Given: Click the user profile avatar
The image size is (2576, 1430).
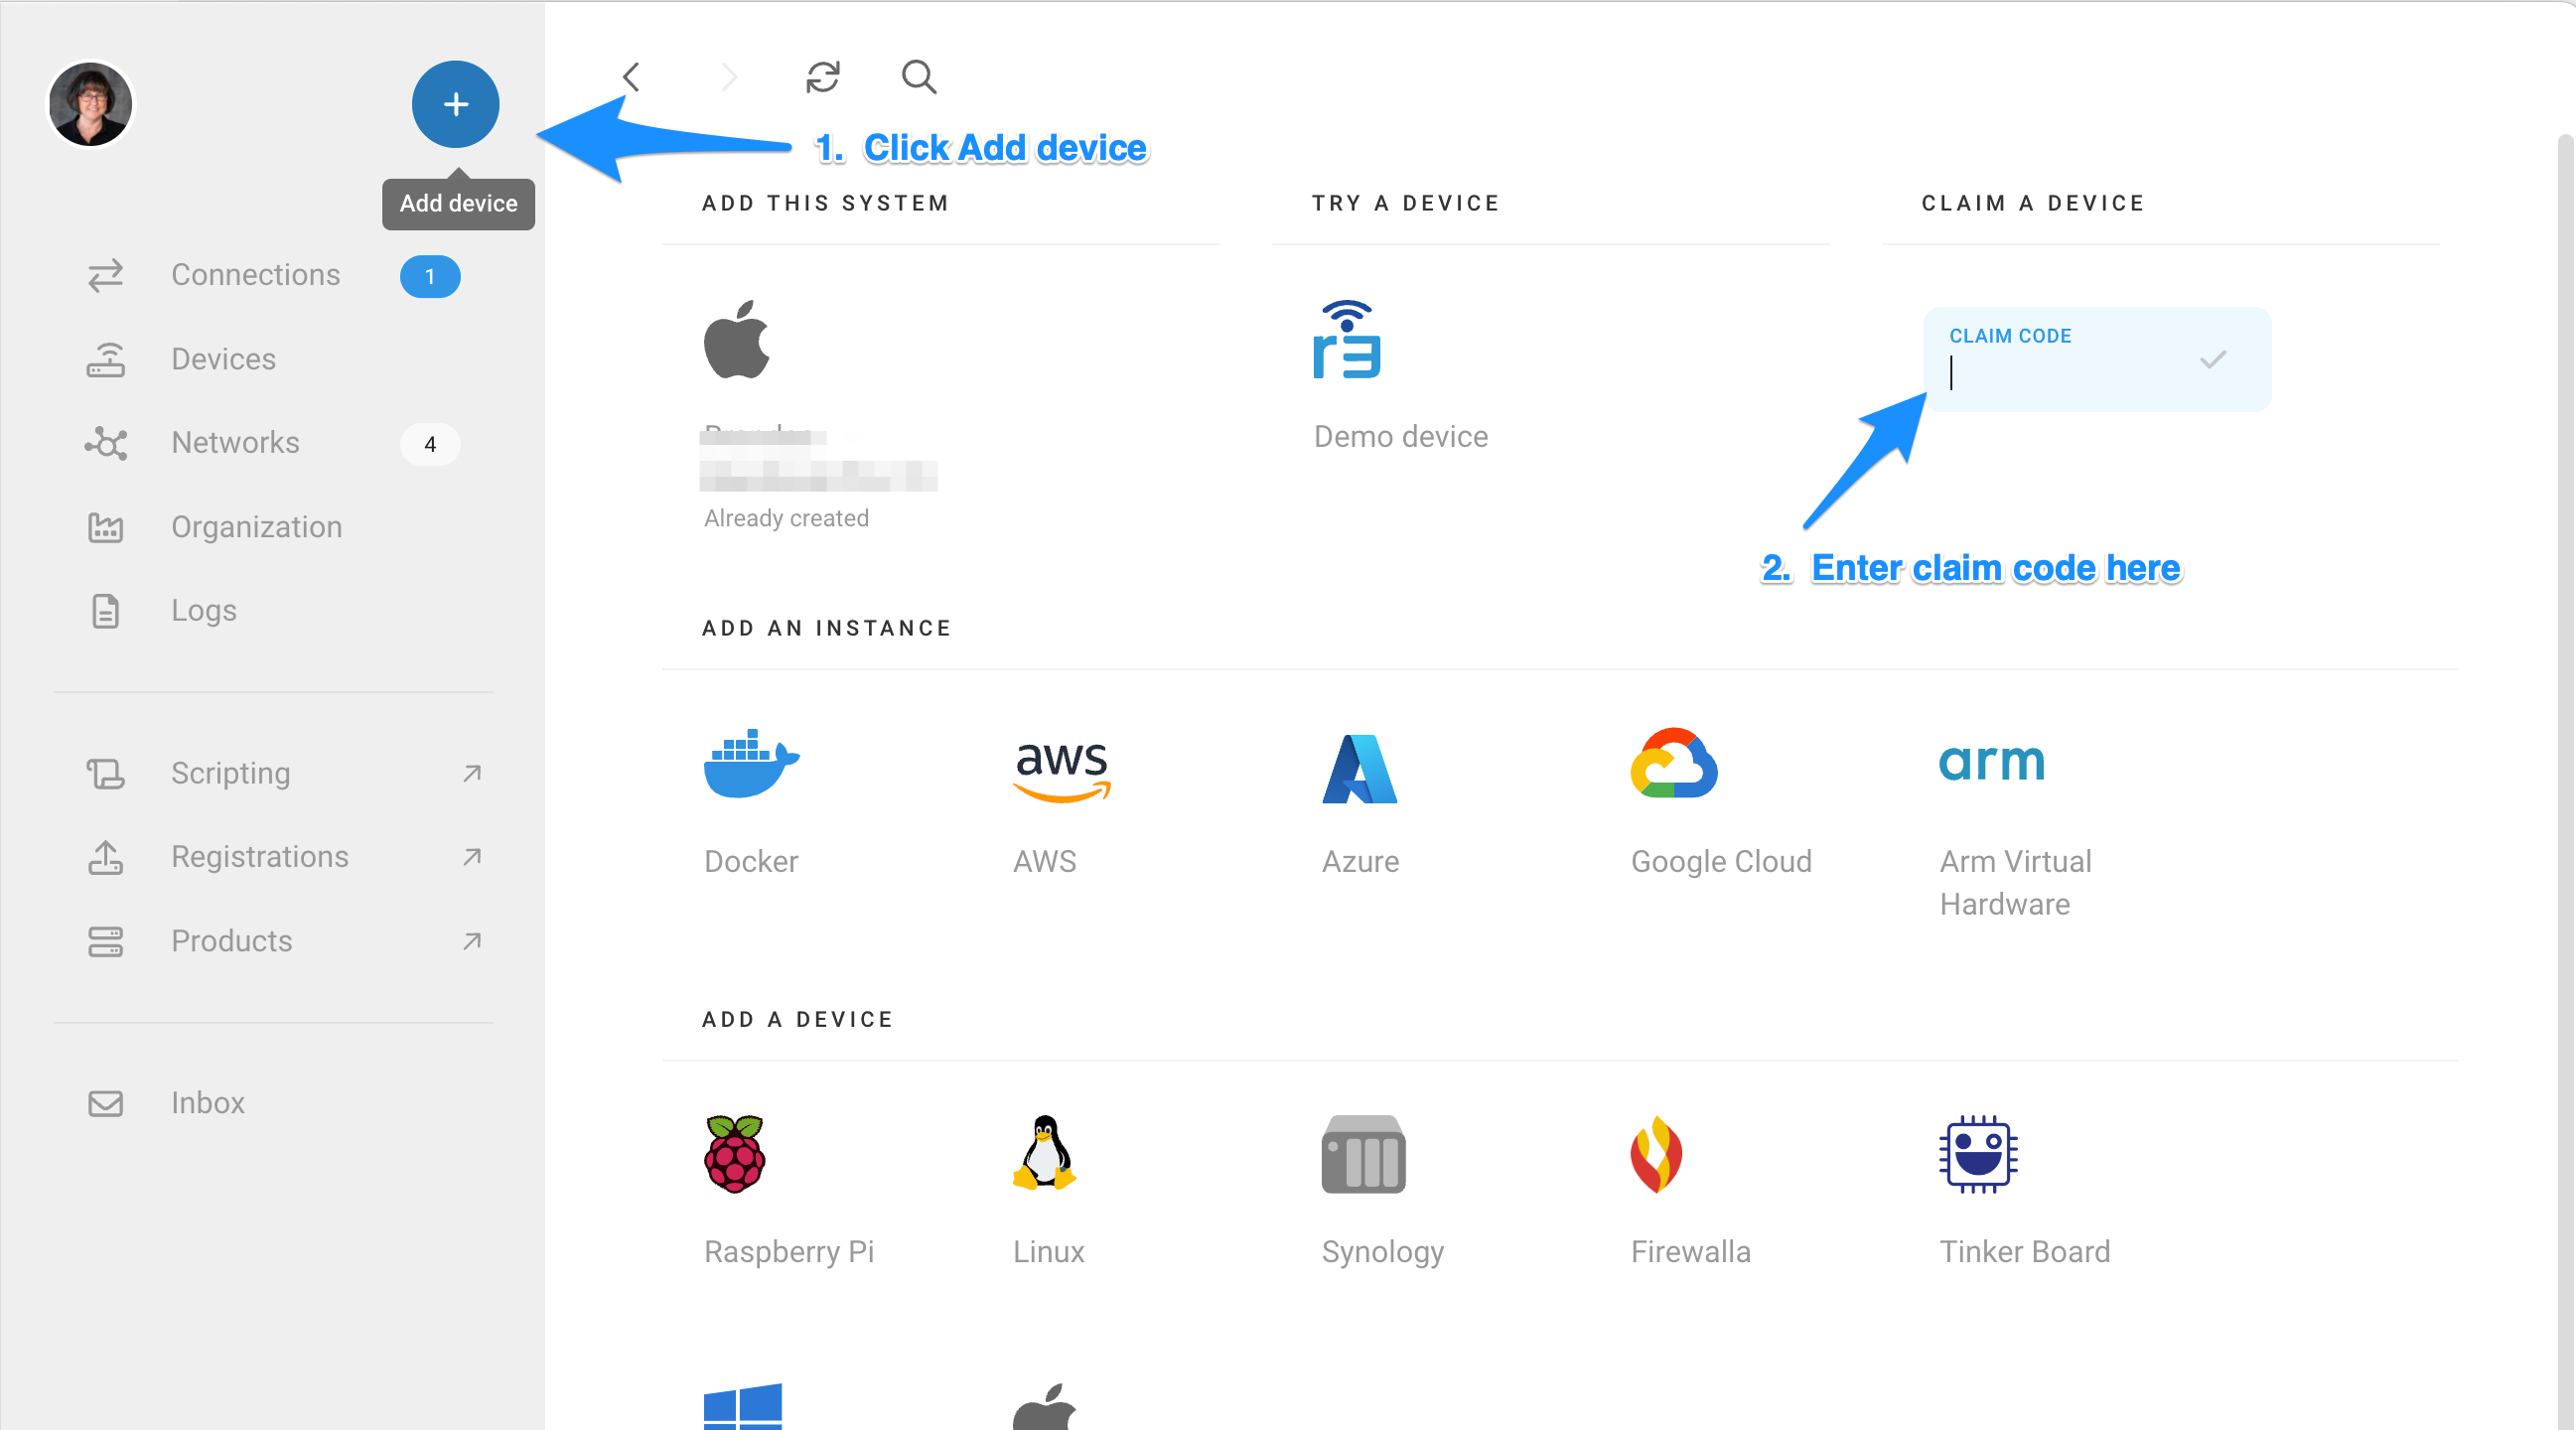Looking at the screenshot, I should click(90, 104).
